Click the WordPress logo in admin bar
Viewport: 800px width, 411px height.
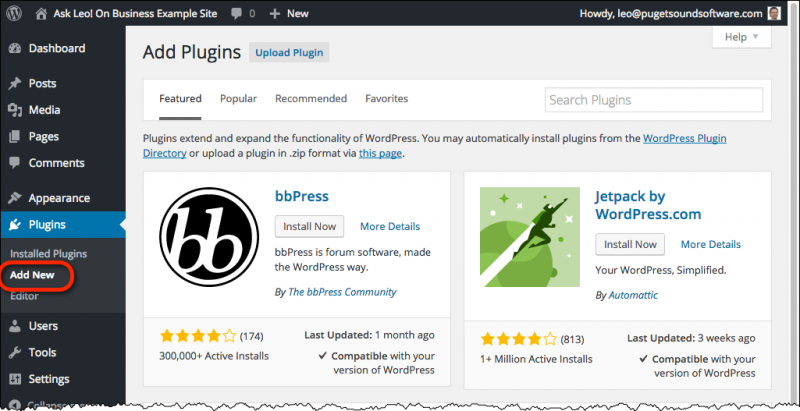click(14, 13)
